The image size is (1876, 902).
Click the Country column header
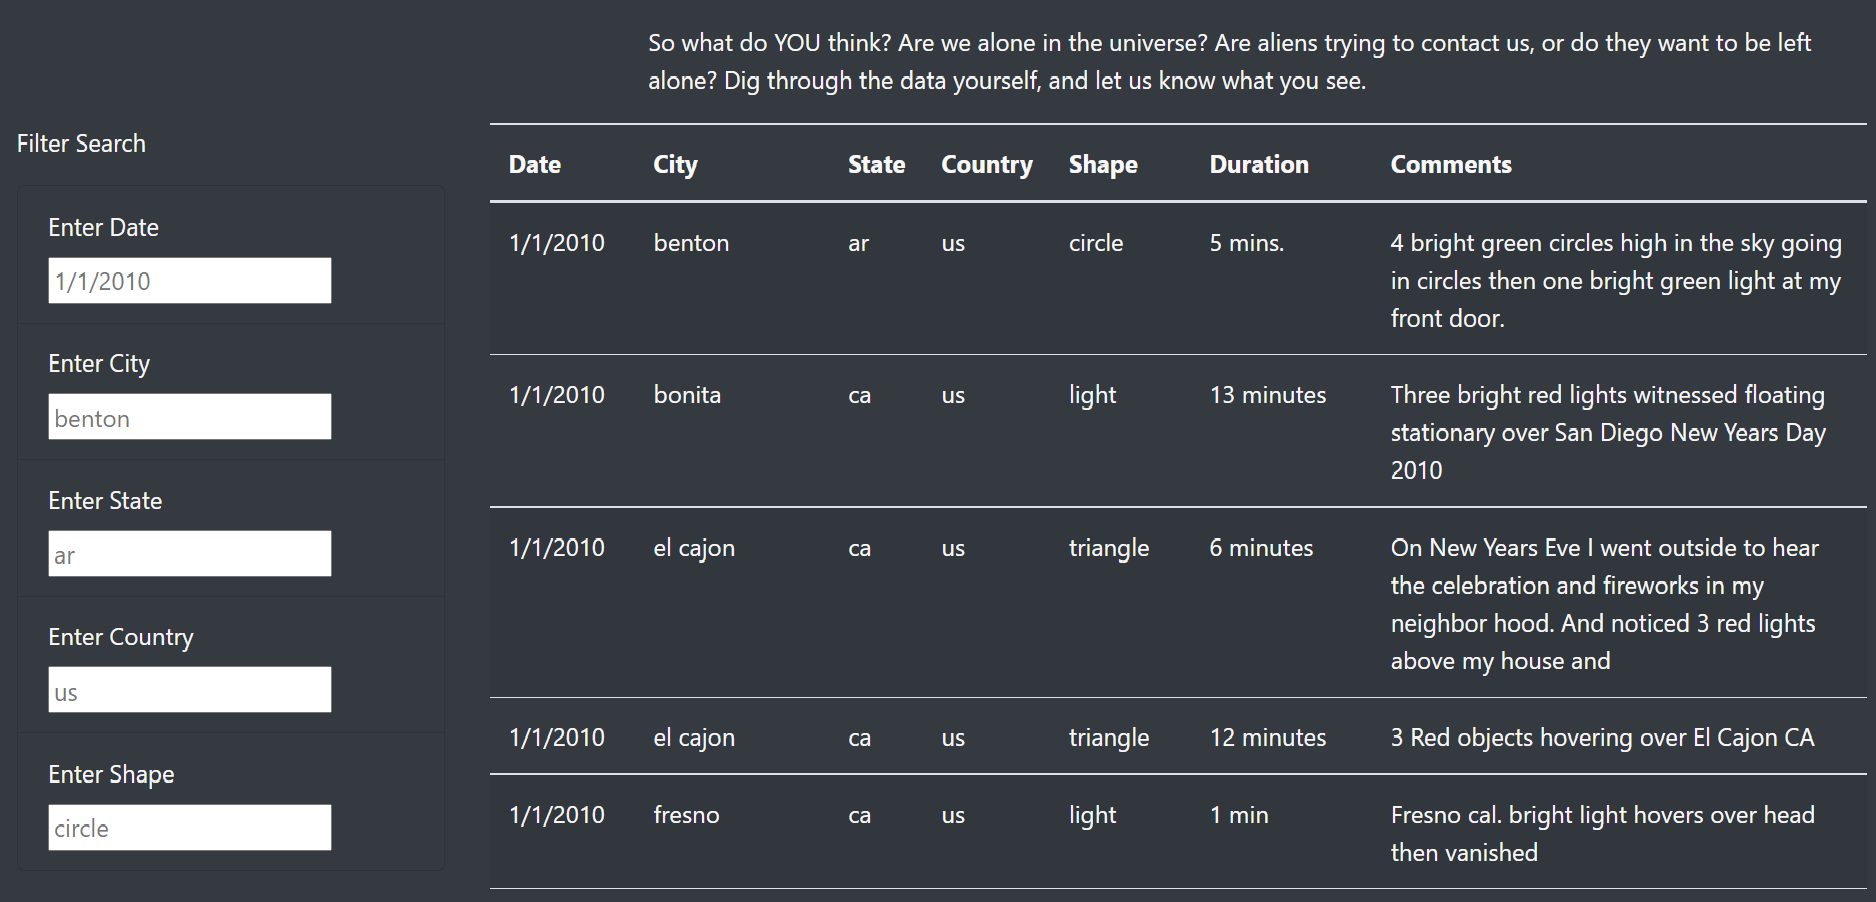point(986,165)
